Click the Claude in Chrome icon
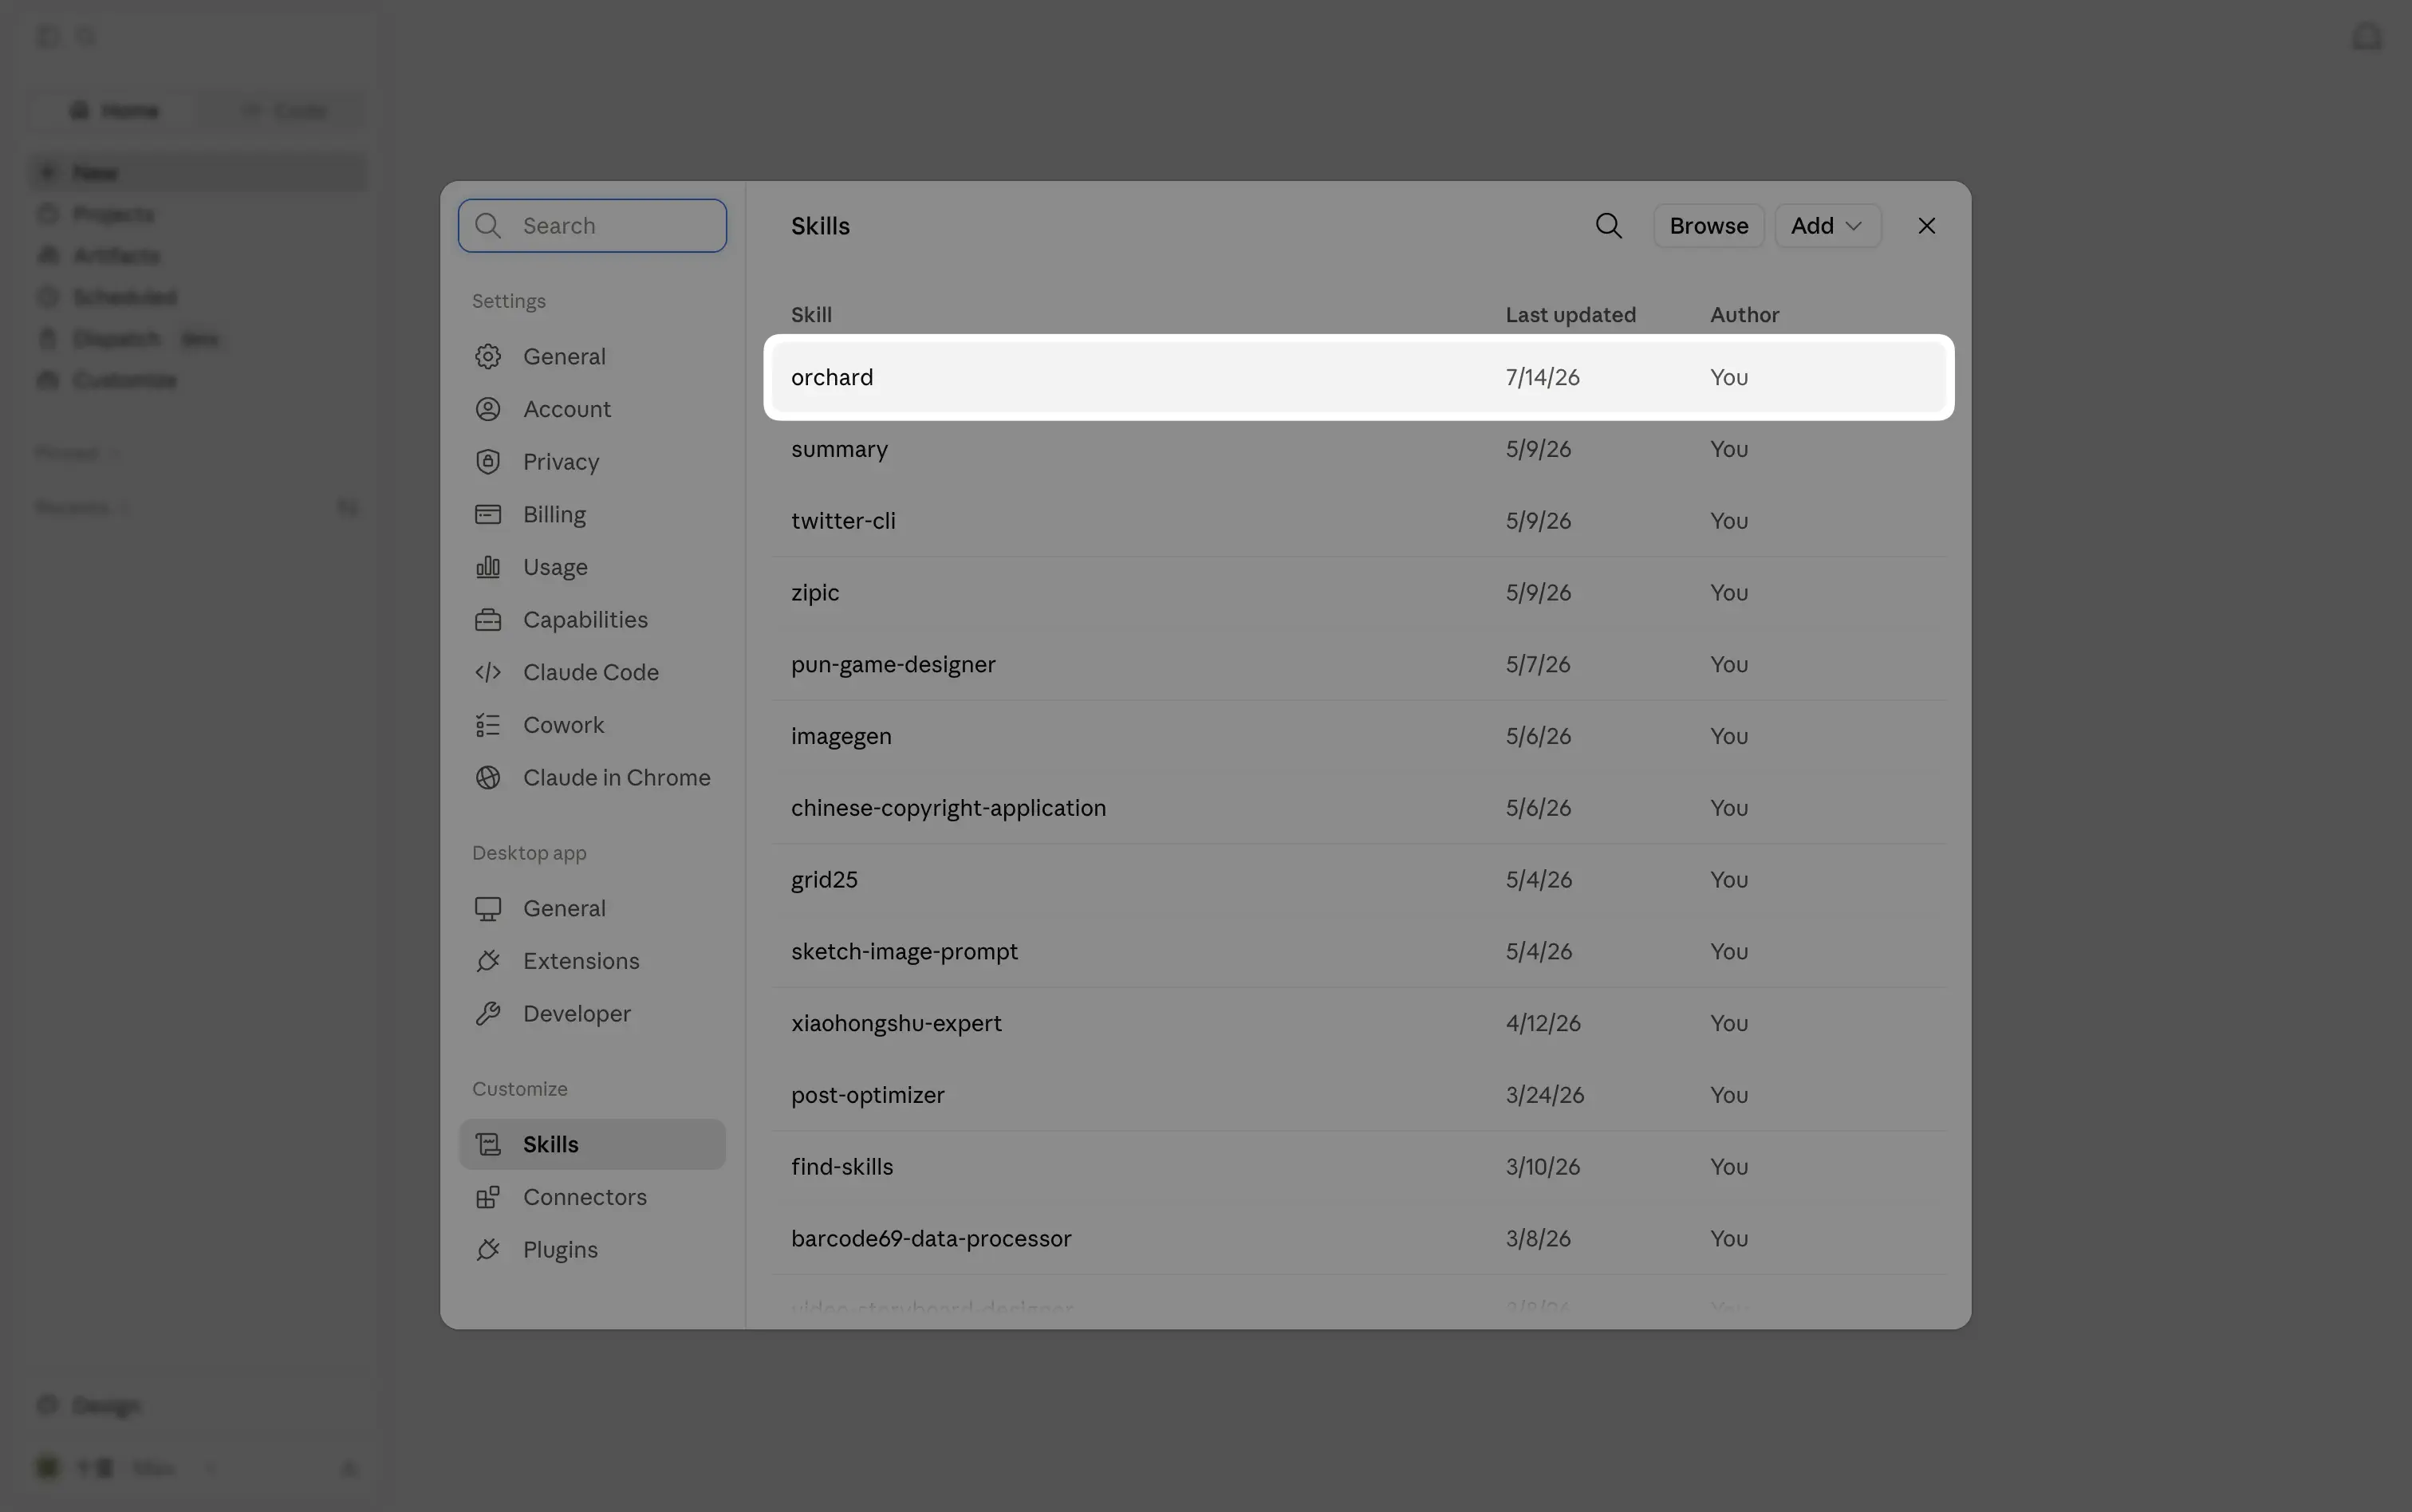 click(488, 777)
